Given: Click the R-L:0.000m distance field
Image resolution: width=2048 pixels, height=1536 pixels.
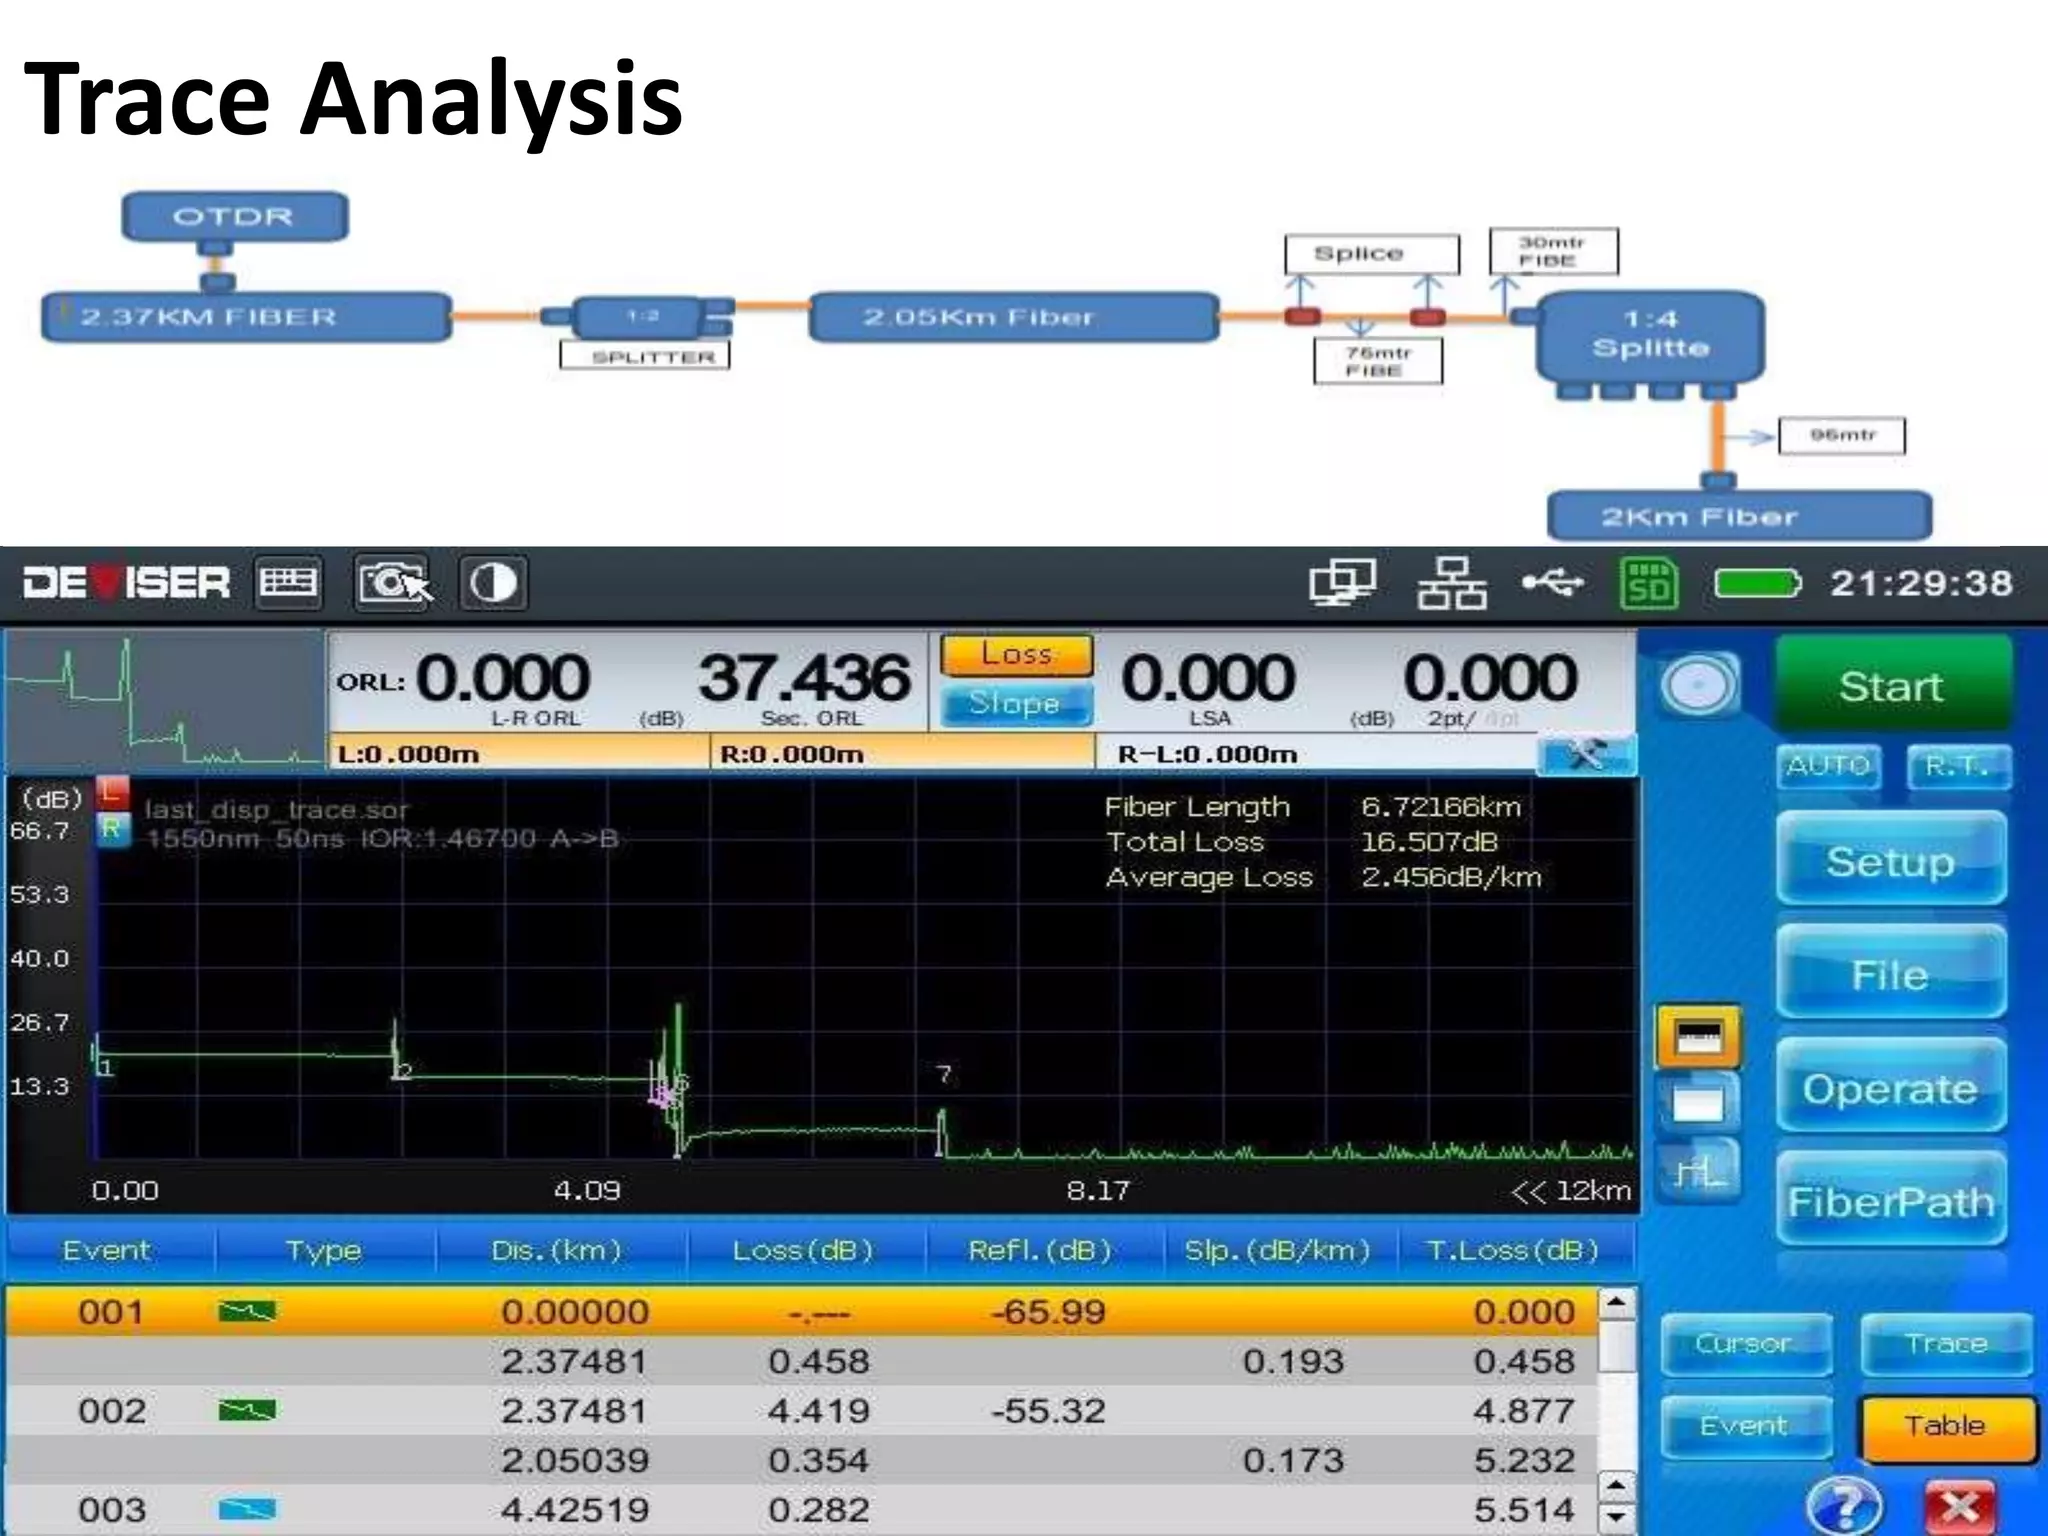Looking at the screenshot, I should (x=1316, y=754).
